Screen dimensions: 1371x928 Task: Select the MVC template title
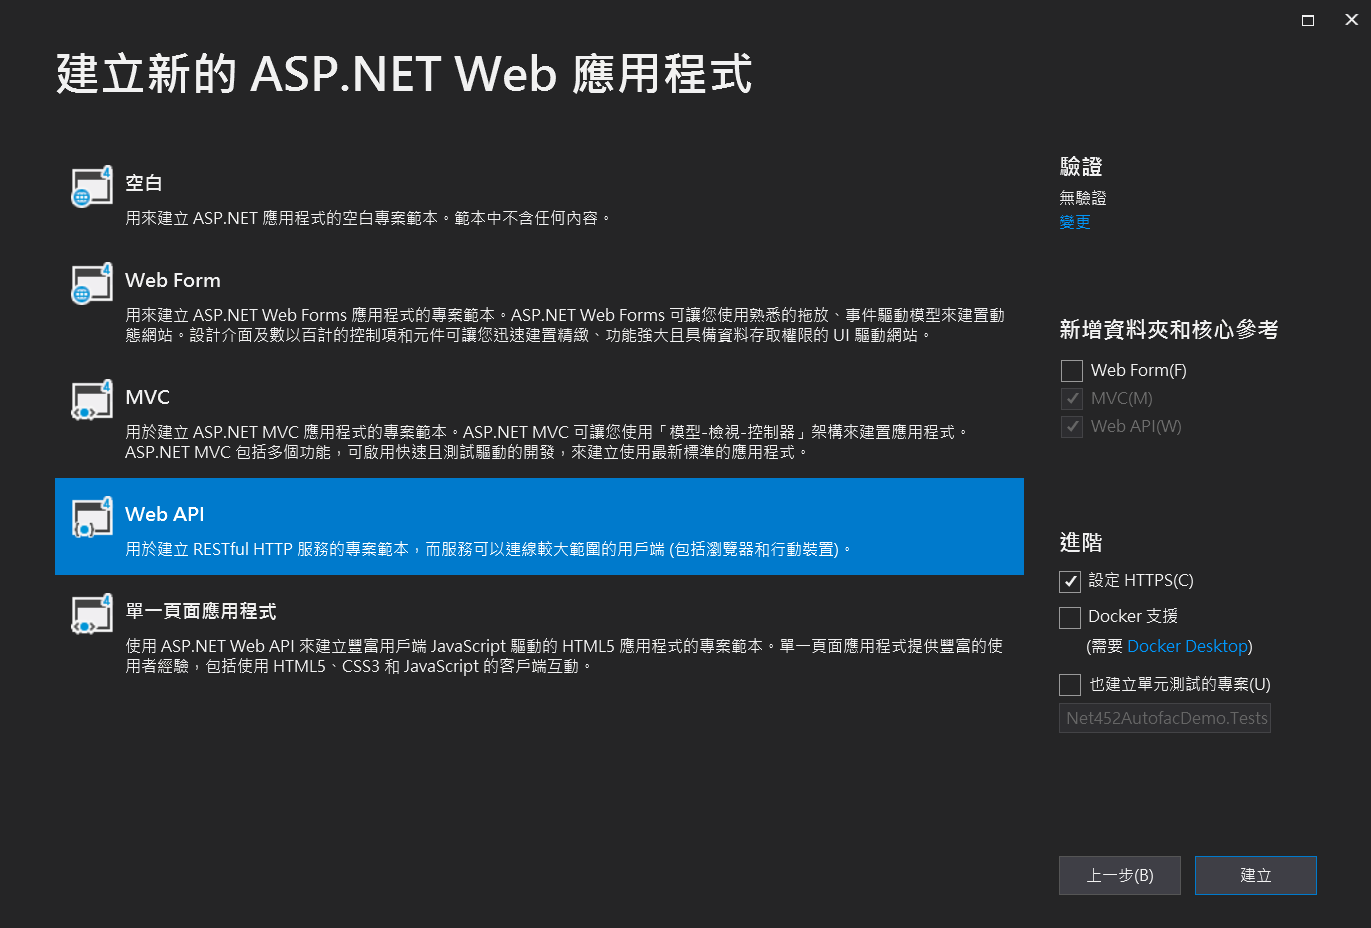[x=147, y=397]
